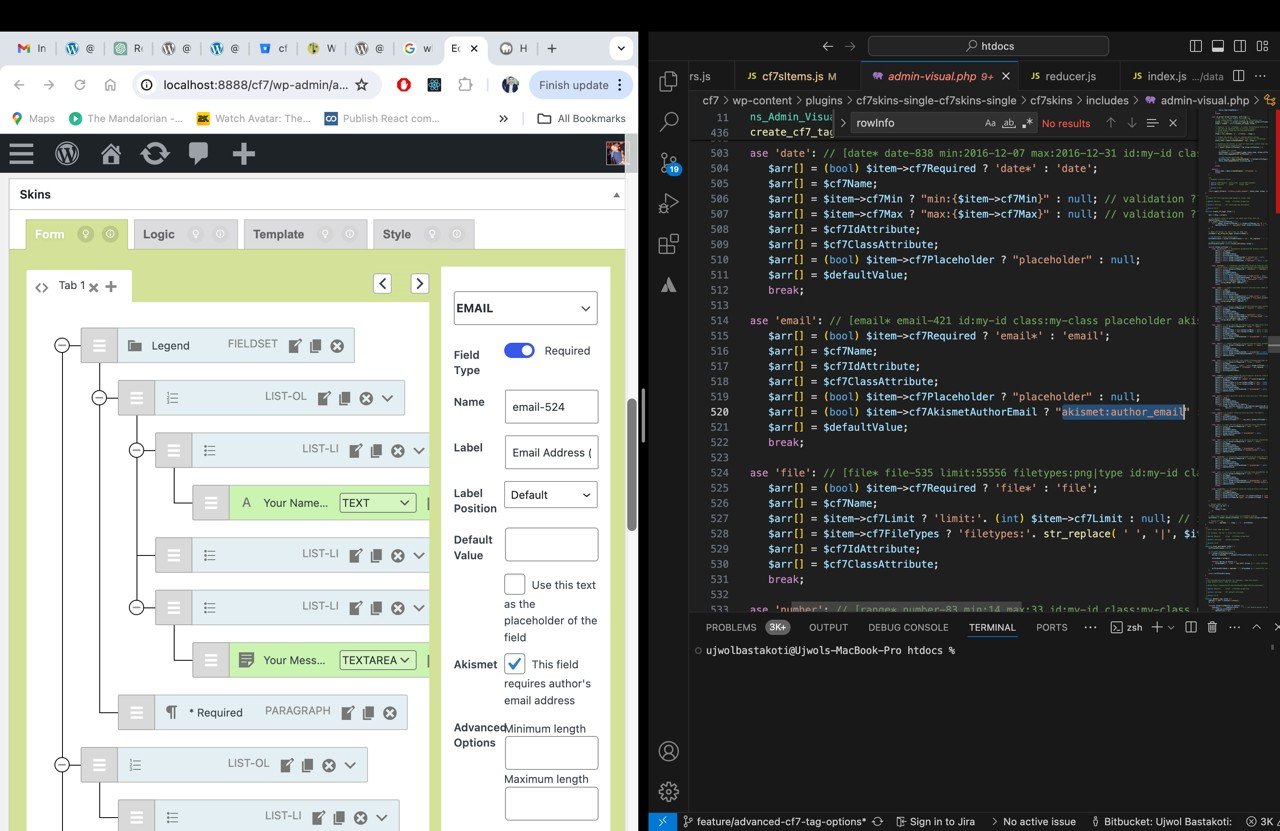The height and width of the screenshot is (831, 1280).
Task: Open VS Code Explorer panel
Action: [x=669, y=81]
